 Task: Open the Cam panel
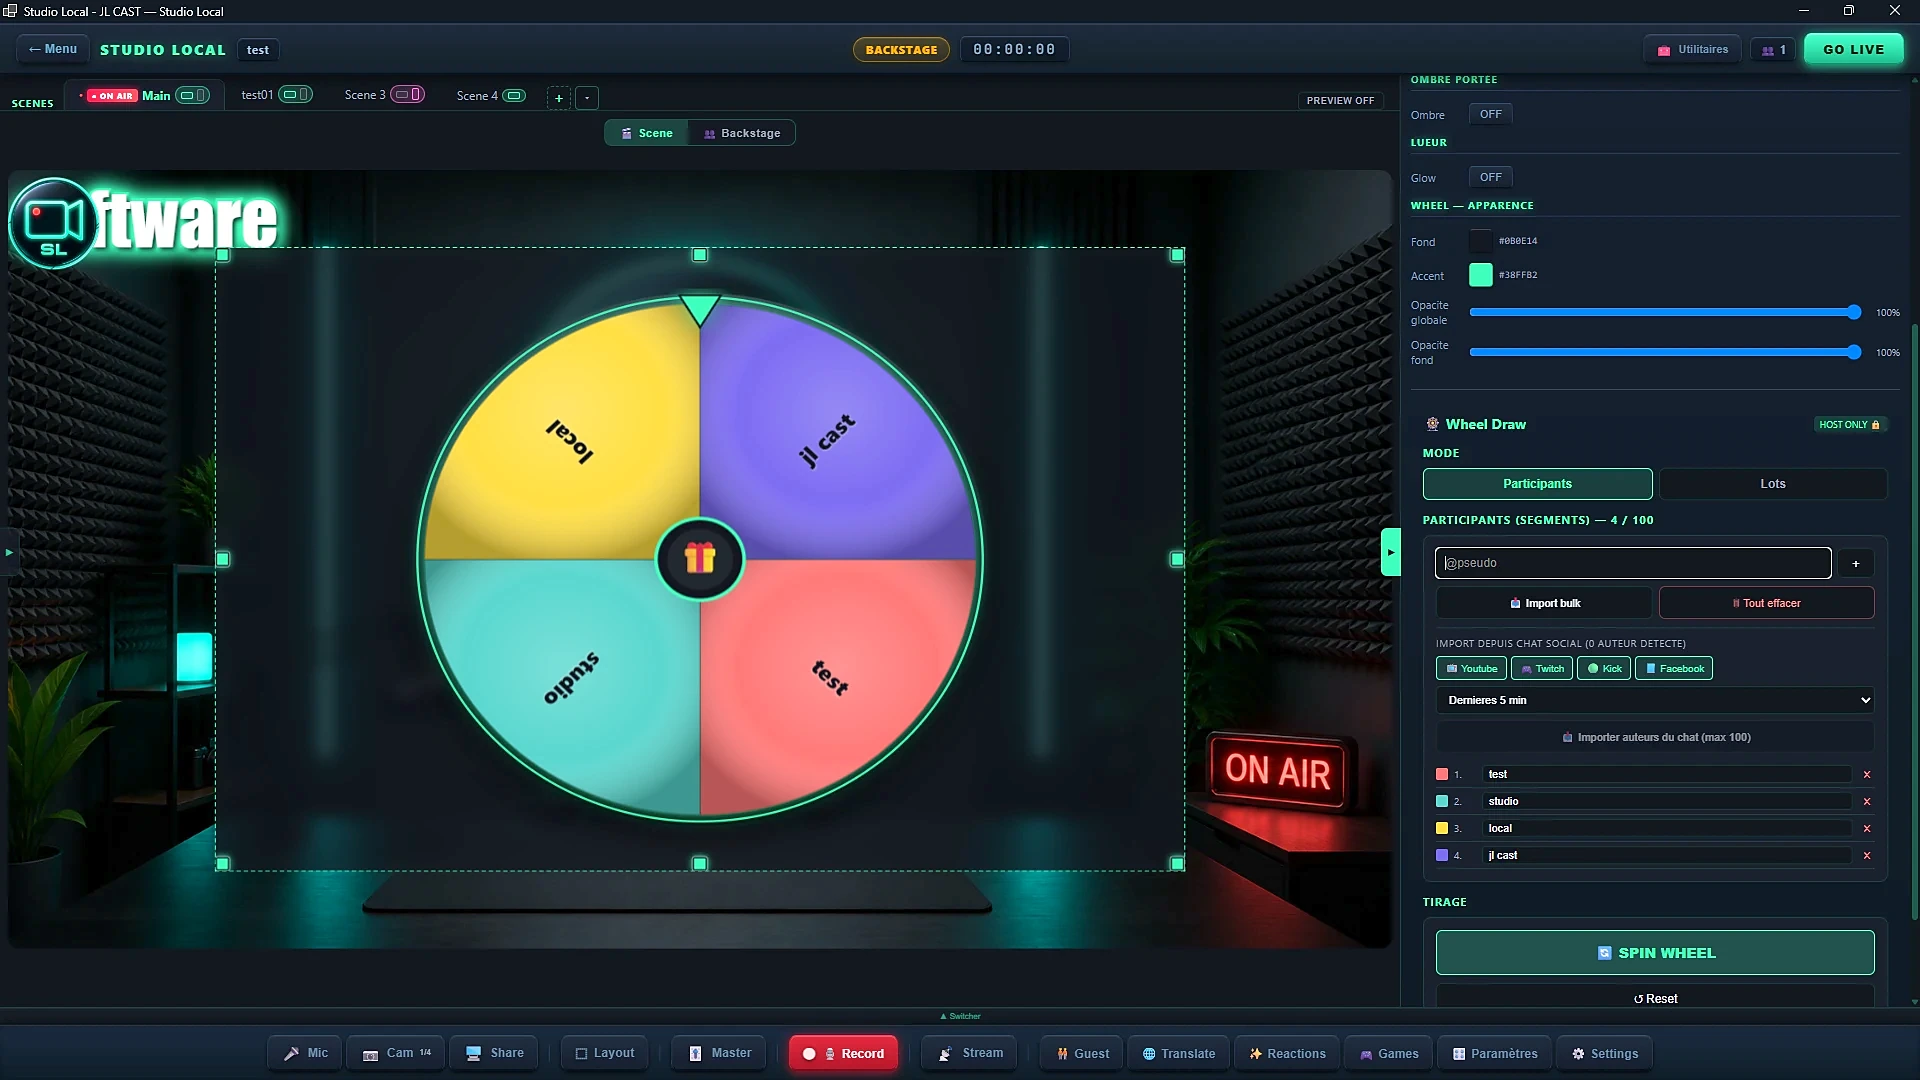(x=396, y=1053)
